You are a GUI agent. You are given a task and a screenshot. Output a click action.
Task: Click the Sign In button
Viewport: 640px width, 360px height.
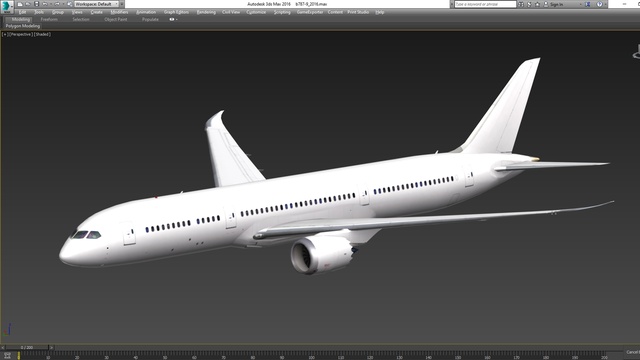pyautogui.click(x=556, y=4)
